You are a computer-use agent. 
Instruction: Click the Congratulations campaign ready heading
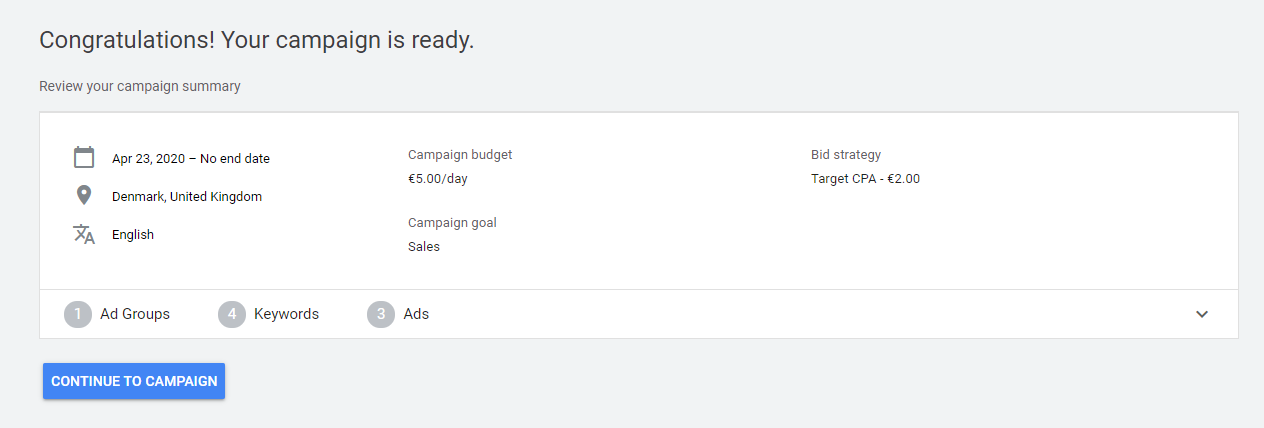tap(256, 41)
